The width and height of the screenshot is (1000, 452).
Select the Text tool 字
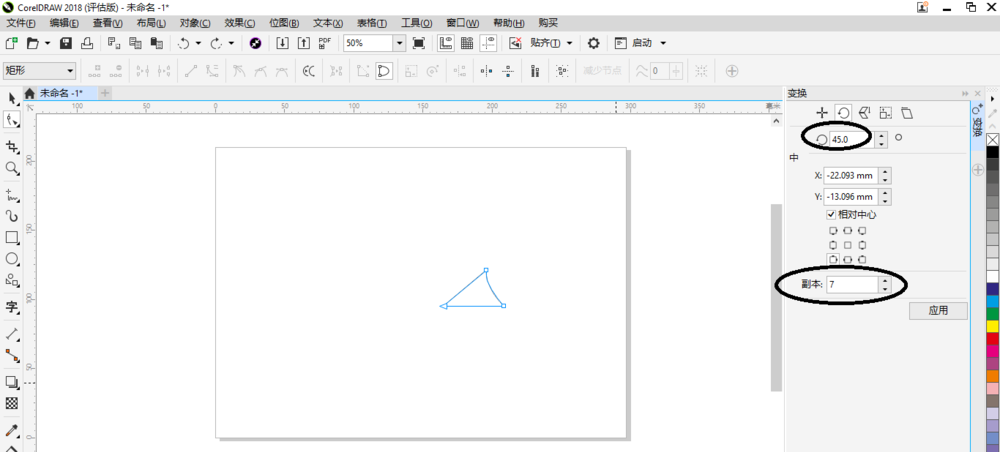(x=11, y=307)
